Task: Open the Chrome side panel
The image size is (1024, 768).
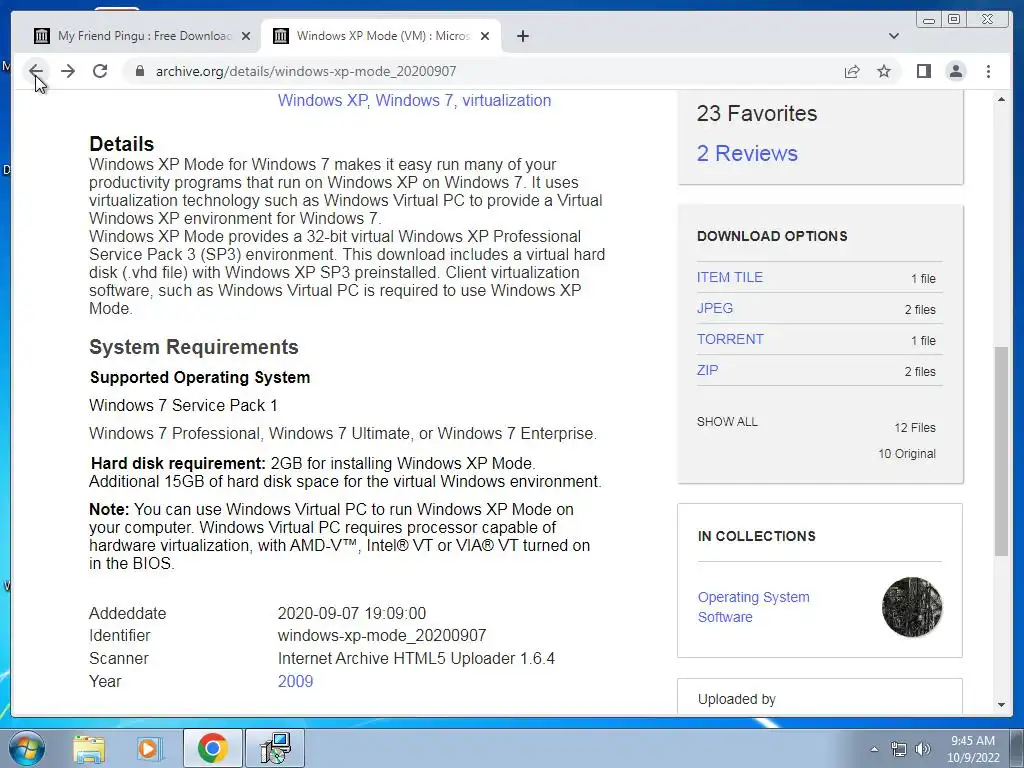Action: pos(923,71)
